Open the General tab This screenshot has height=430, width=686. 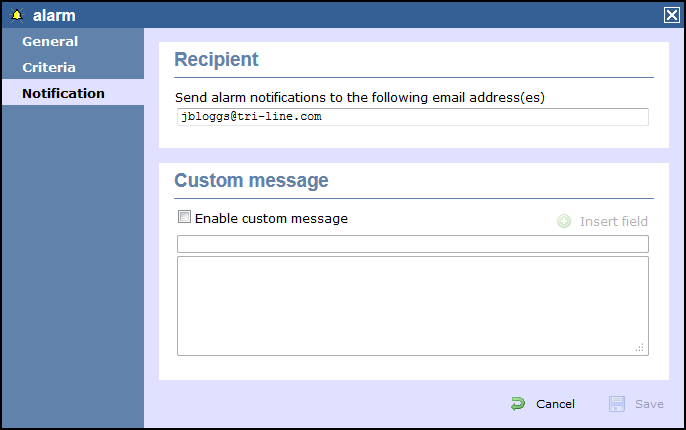pos(50,42)
